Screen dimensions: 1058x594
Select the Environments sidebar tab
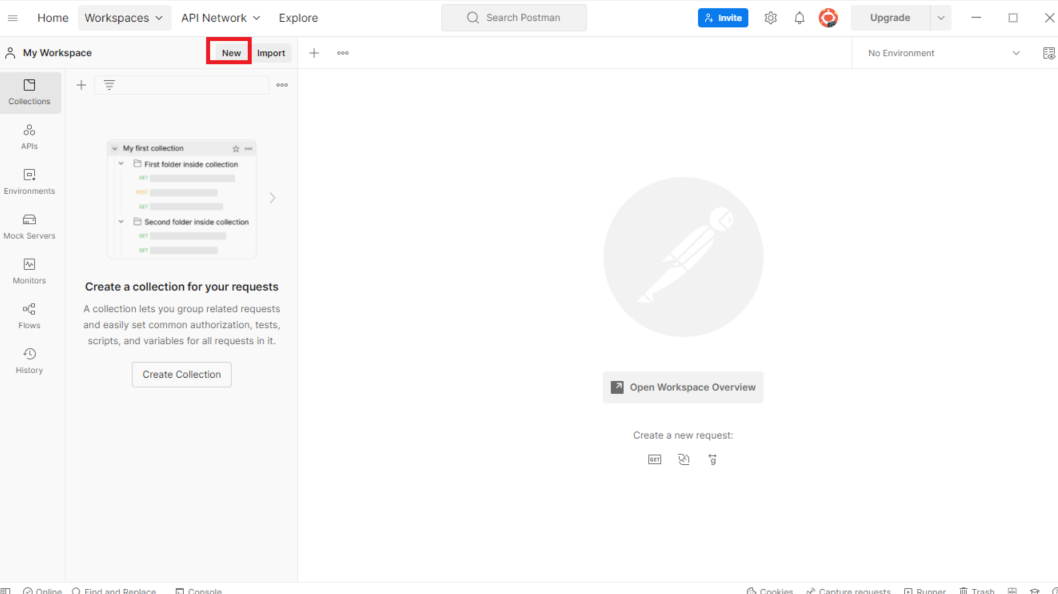(x=29, y=182)
